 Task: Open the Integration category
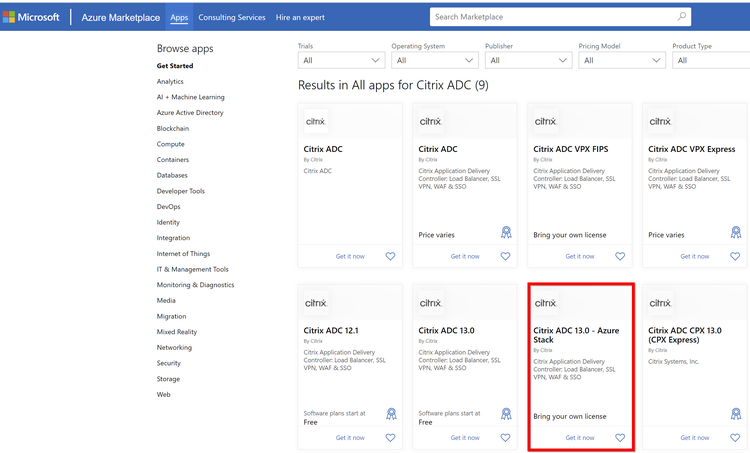click(x=173, y=238)
